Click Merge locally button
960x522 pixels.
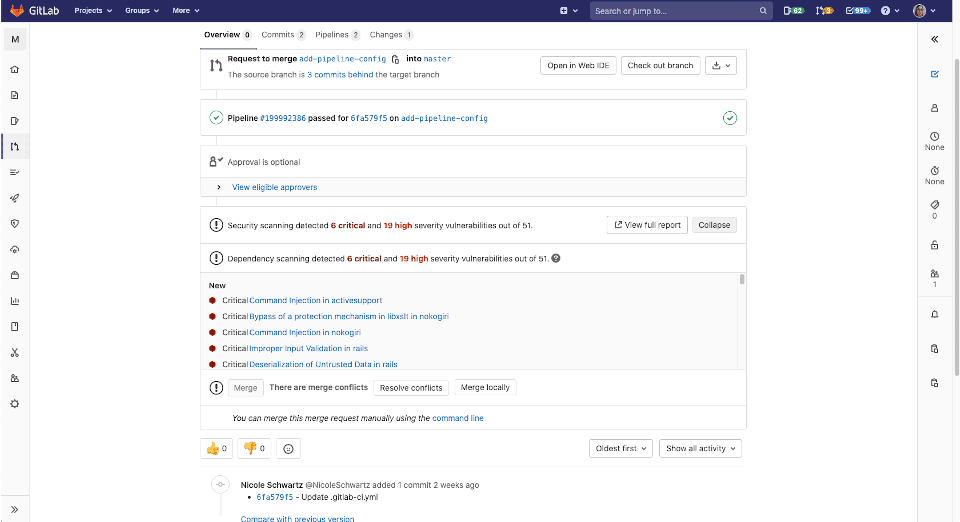click(485, 387)
